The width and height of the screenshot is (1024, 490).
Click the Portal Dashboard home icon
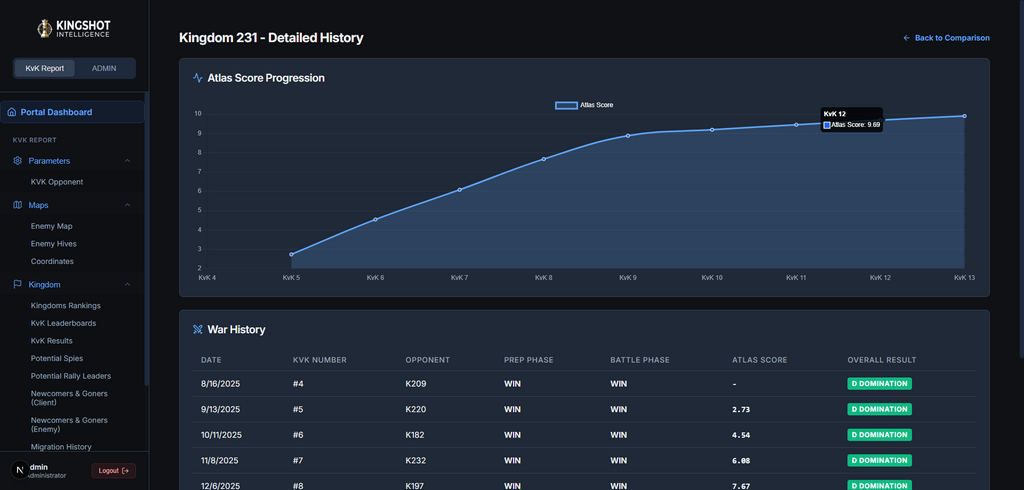[12, 112]
